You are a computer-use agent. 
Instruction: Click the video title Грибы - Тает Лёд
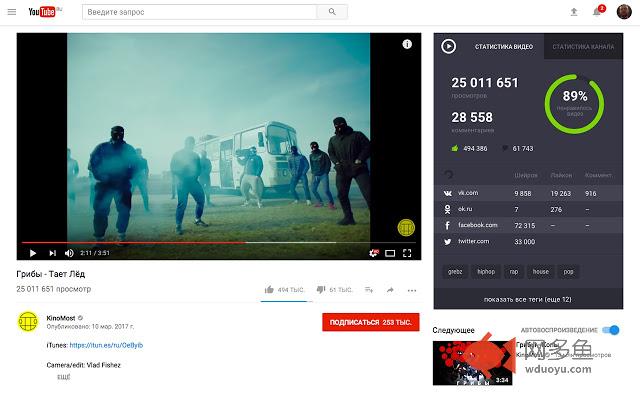coord(51,274)
